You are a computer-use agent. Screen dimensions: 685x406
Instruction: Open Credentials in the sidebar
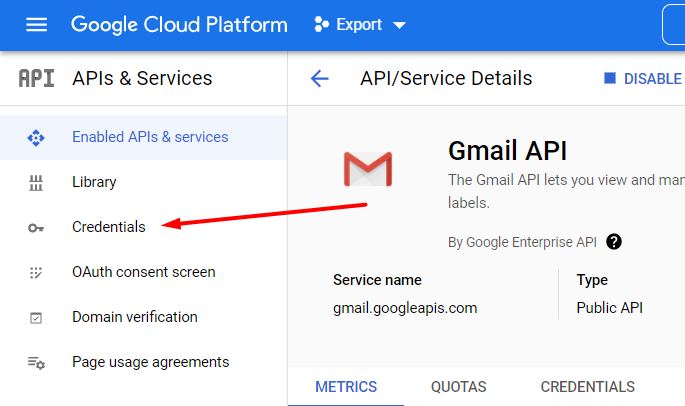144,227
